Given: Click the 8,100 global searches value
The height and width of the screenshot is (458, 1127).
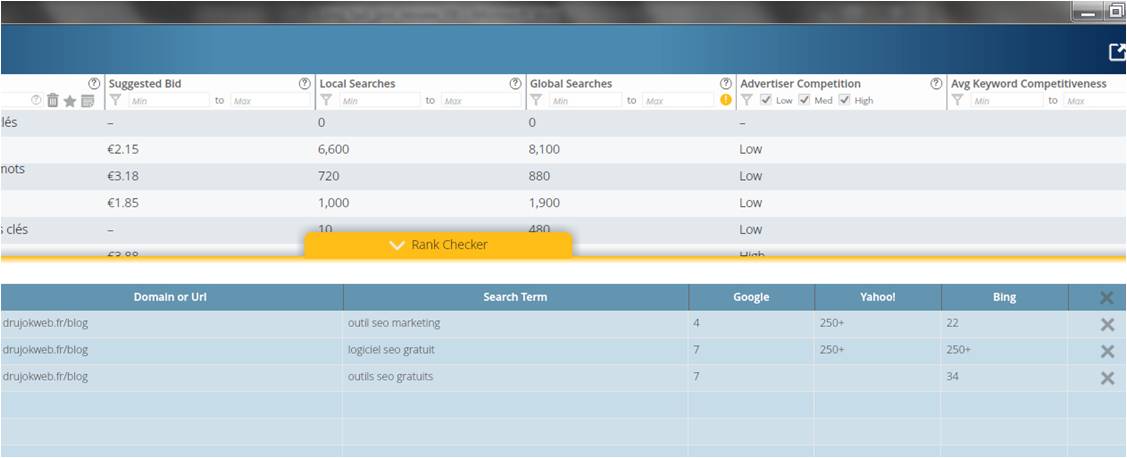Looking at the screenshot, I should 544,150.
